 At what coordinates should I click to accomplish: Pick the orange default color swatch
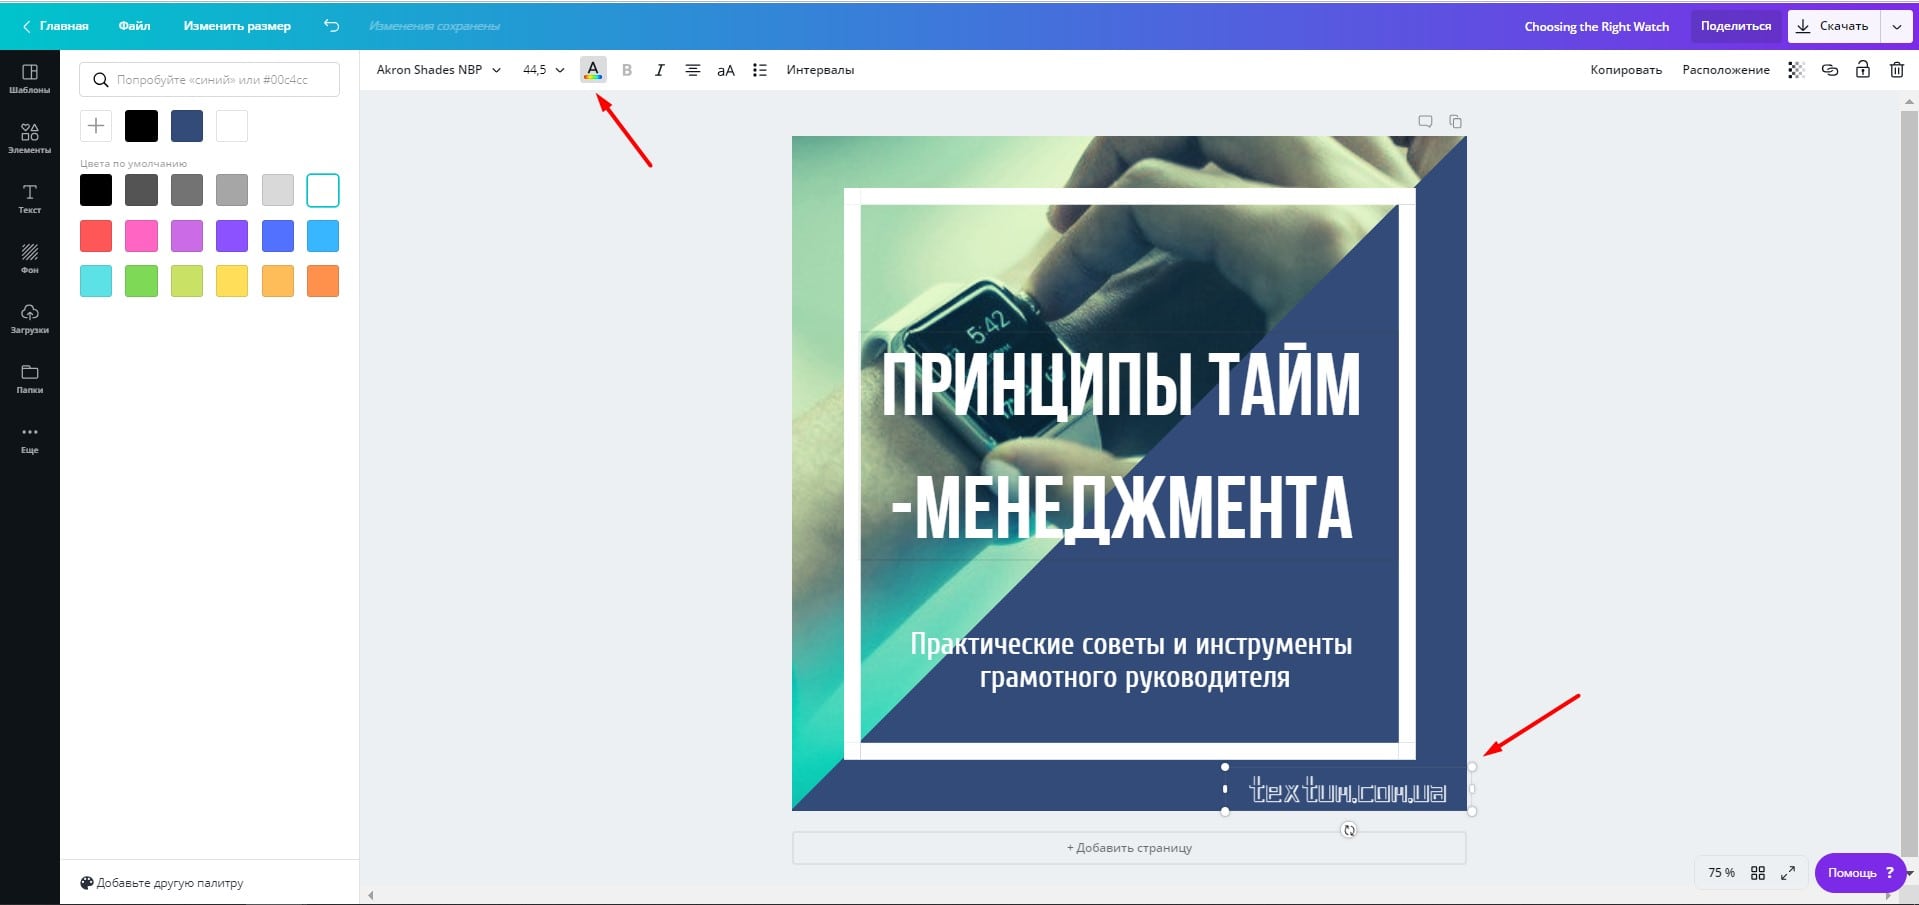tap(323, 281)
